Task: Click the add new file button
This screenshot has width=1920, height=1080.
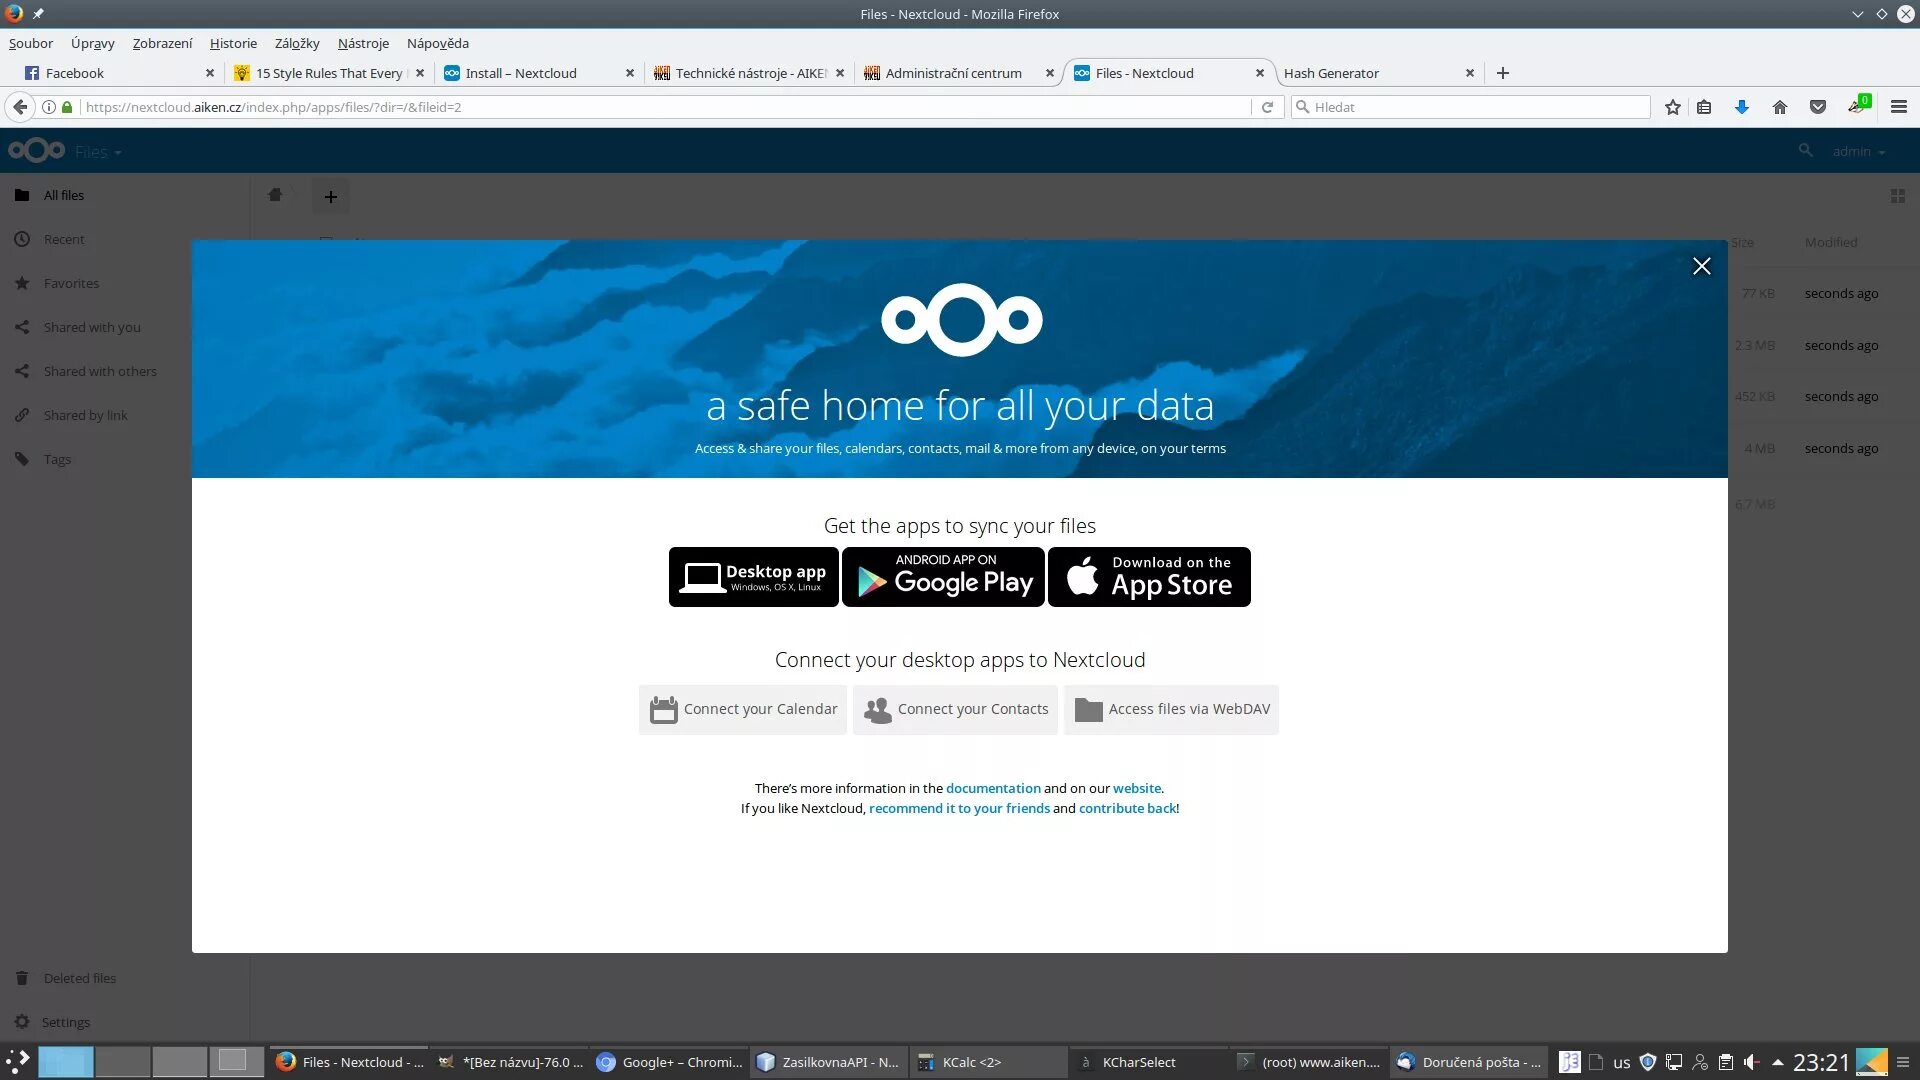Action: pyautogui.click(x=331, y=196)
